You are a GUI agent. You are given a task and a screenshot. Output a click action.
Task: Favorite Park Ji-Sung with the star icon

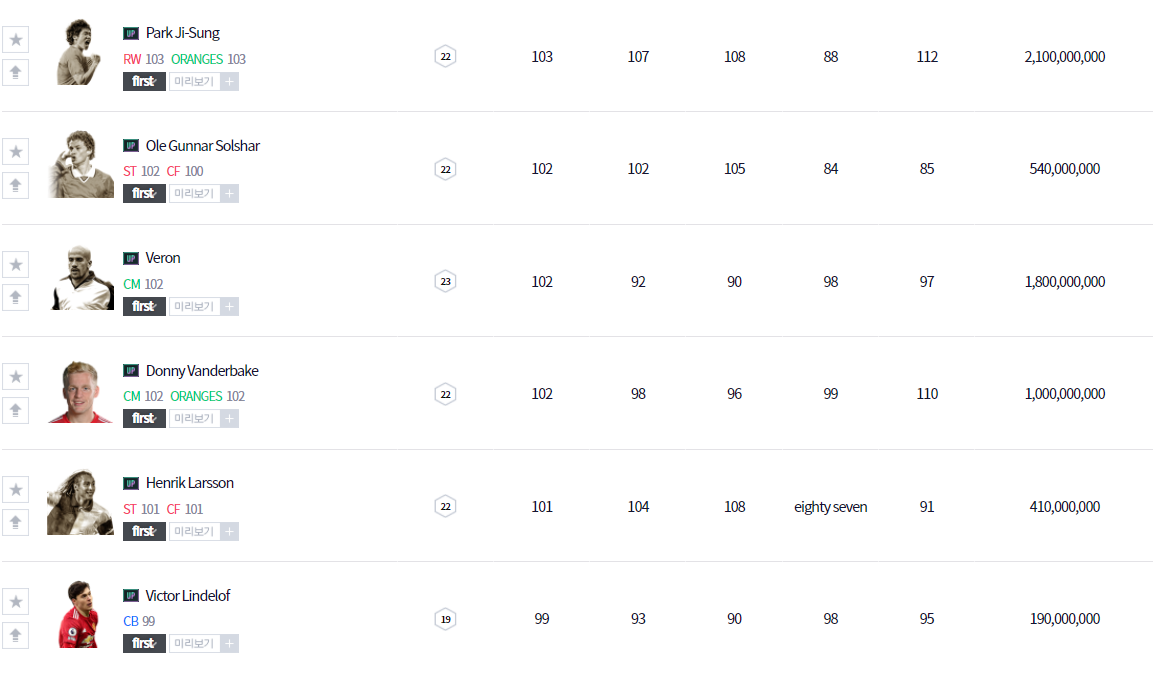16,40
